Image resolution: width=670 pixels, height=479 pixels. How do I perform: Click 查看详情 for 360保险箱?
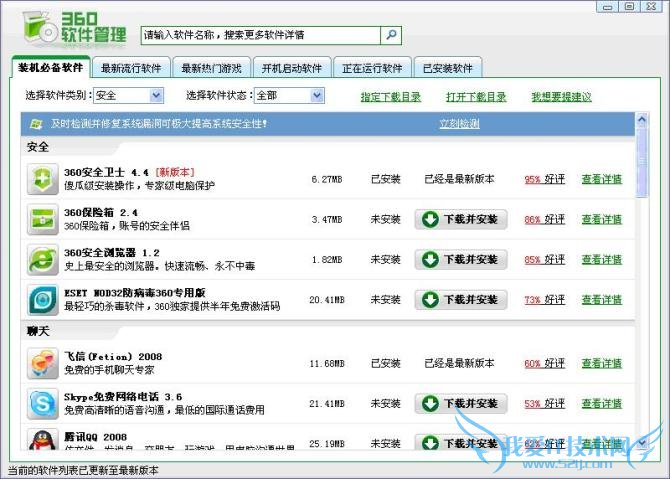[602, 219]
